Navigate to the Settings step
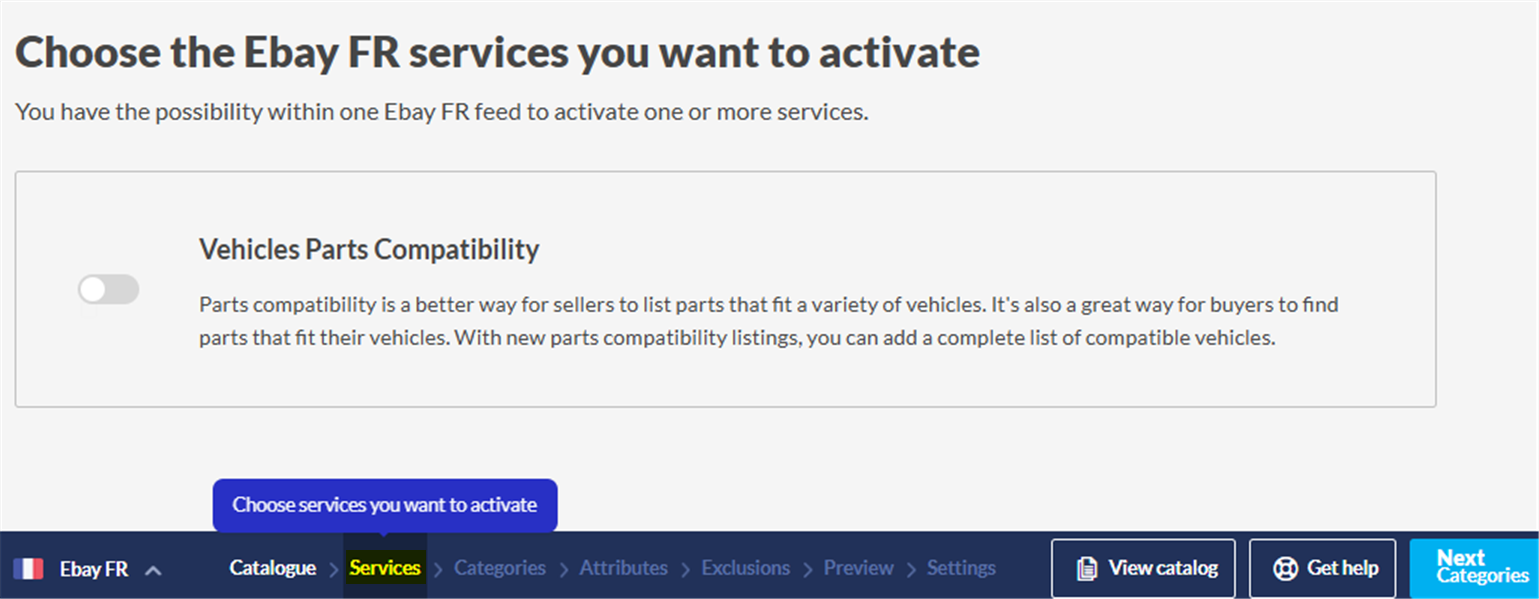The height and width of the screenshot is (599, 1539). (x=961, y=568)
